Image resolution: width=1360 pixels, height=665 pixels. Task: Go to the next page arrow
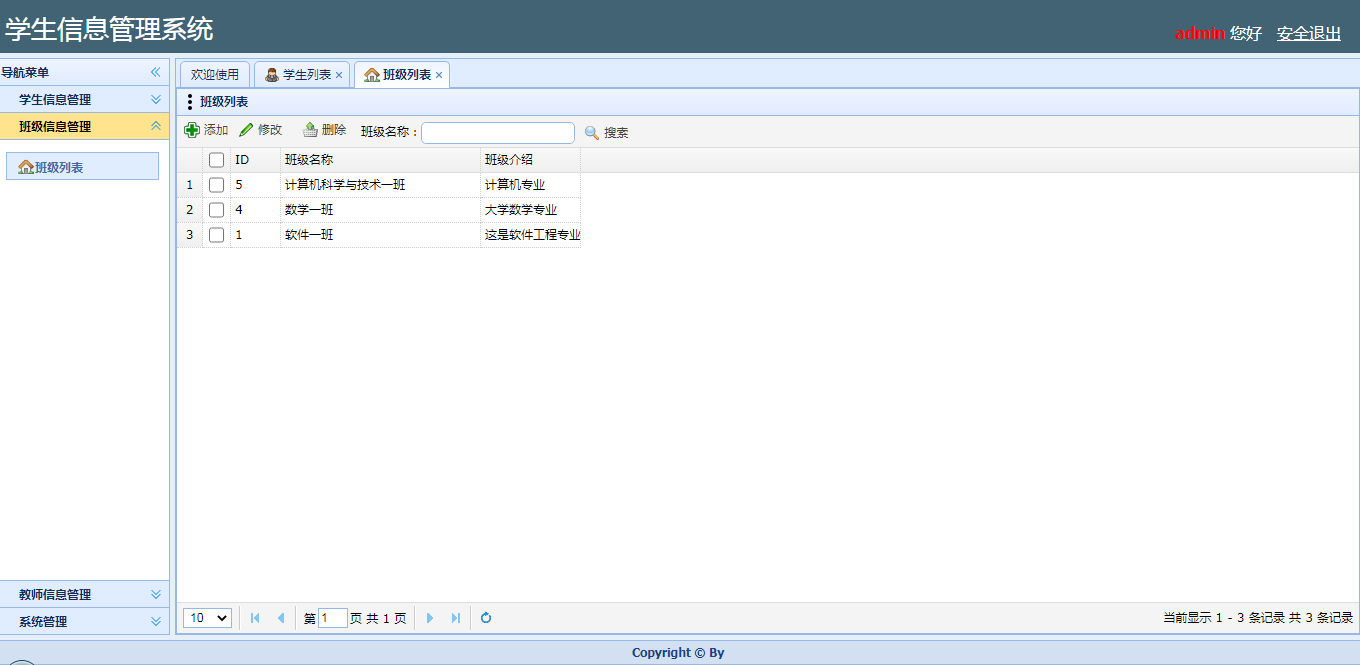(x=430, y=618)
